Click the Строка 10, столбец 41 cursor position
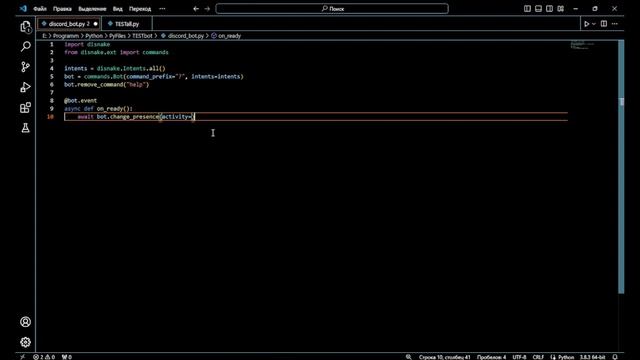The image size is (640, 360). coord(444,357)
